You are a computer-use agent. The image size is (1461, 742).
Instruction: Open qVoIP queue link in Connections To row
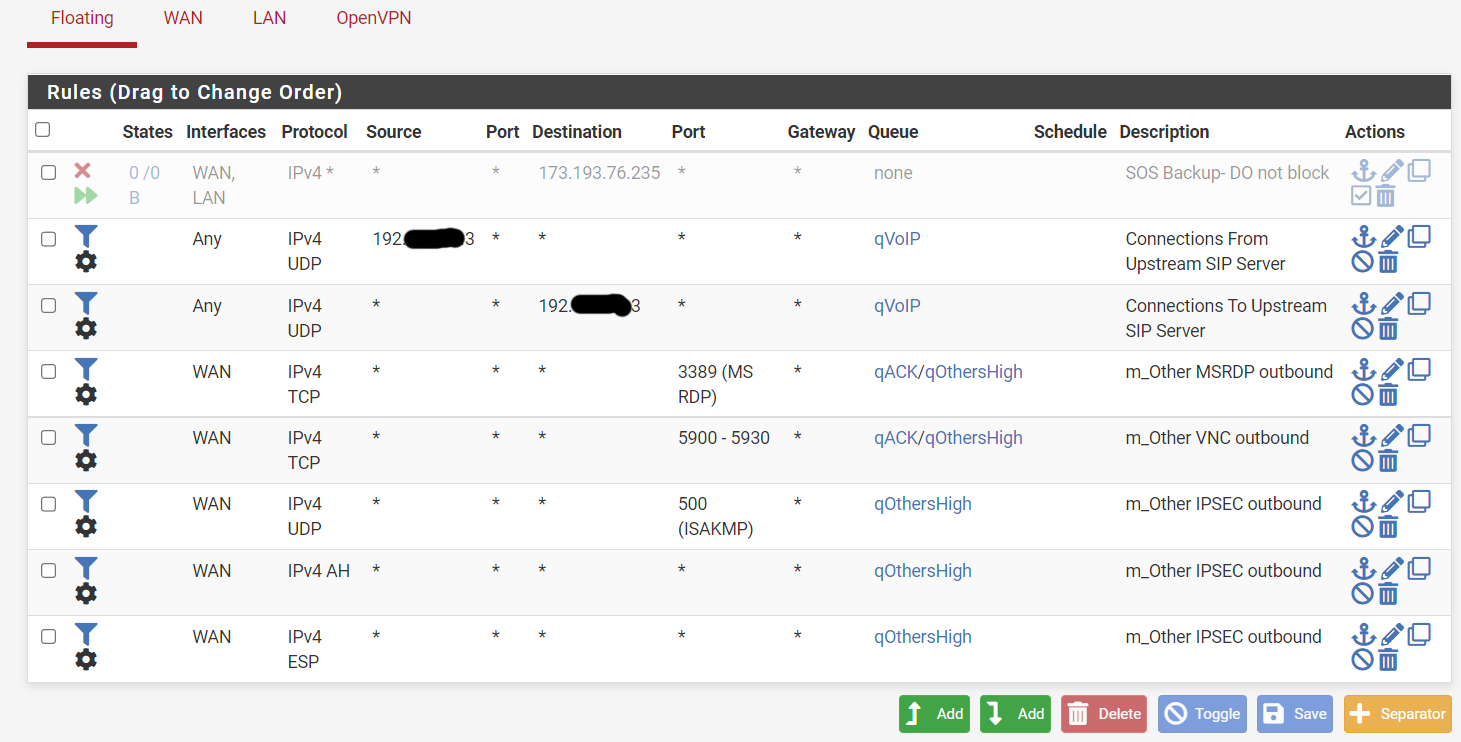click(x=897, y=306)
